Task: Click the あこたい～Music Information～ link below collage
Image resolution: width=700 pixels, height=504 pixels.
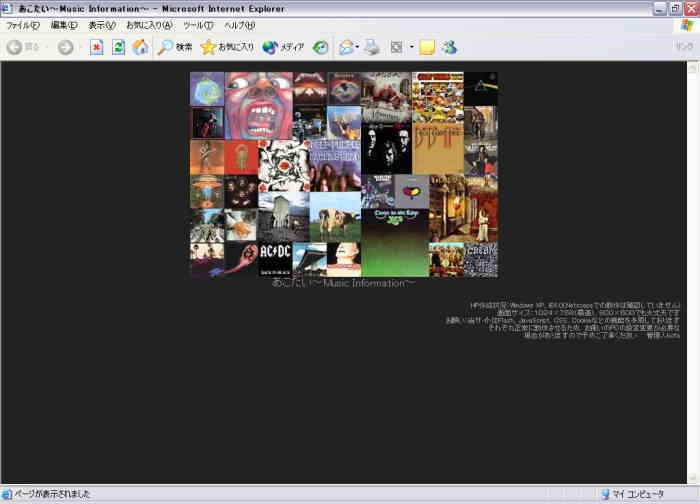Action: point(343,283)
